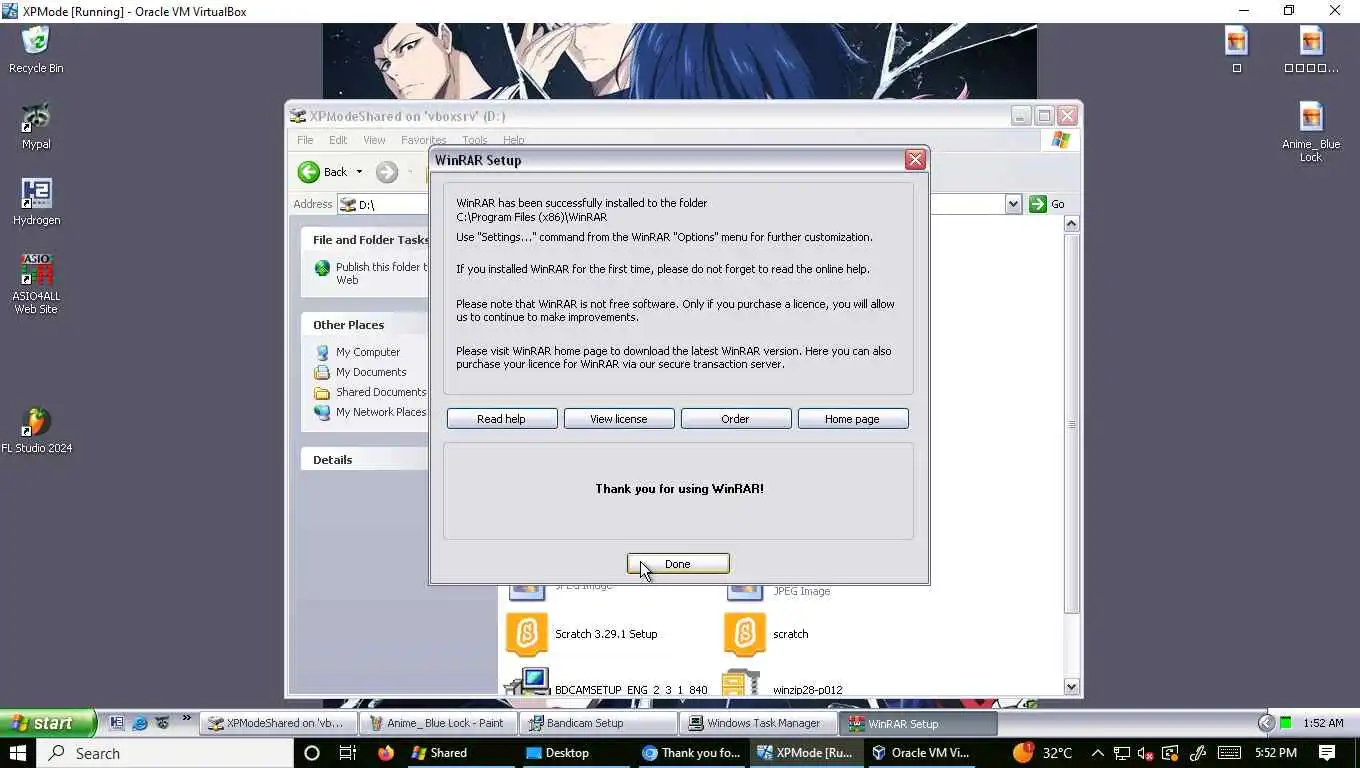The width and height of the screenshot is (1360, 768).
Task: Expand XP notification area hidden icons arrow
Action: tap(1266, 723)
